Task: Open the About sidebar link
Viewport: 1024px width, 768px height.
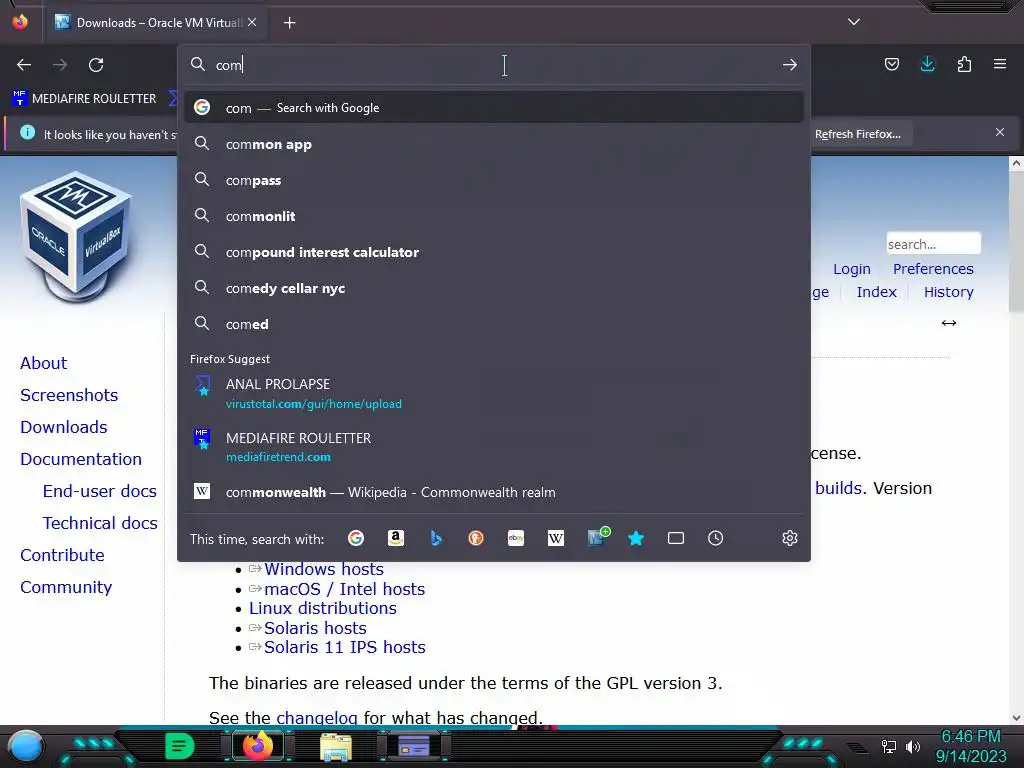Action: tap(44, 363)
